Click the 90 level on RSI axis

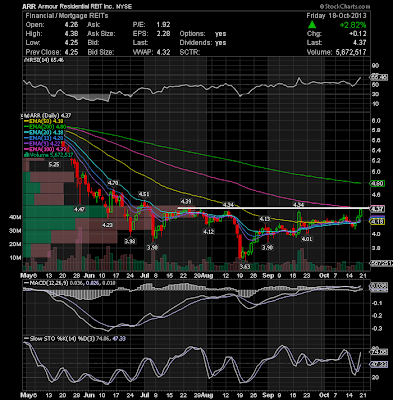pos(375,66)
